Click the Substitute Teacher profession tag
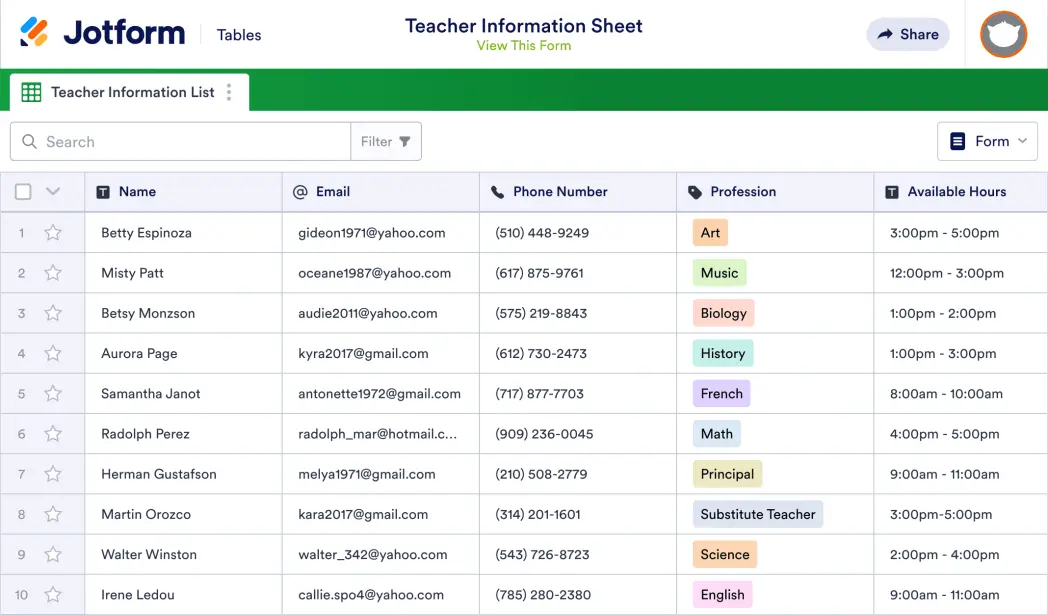 click(x=757, y=514)
